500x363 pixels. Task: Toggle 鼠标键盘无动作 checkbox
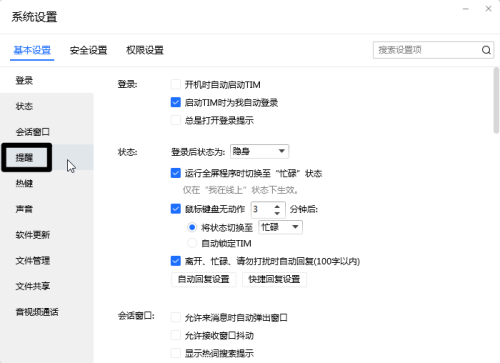176,209
